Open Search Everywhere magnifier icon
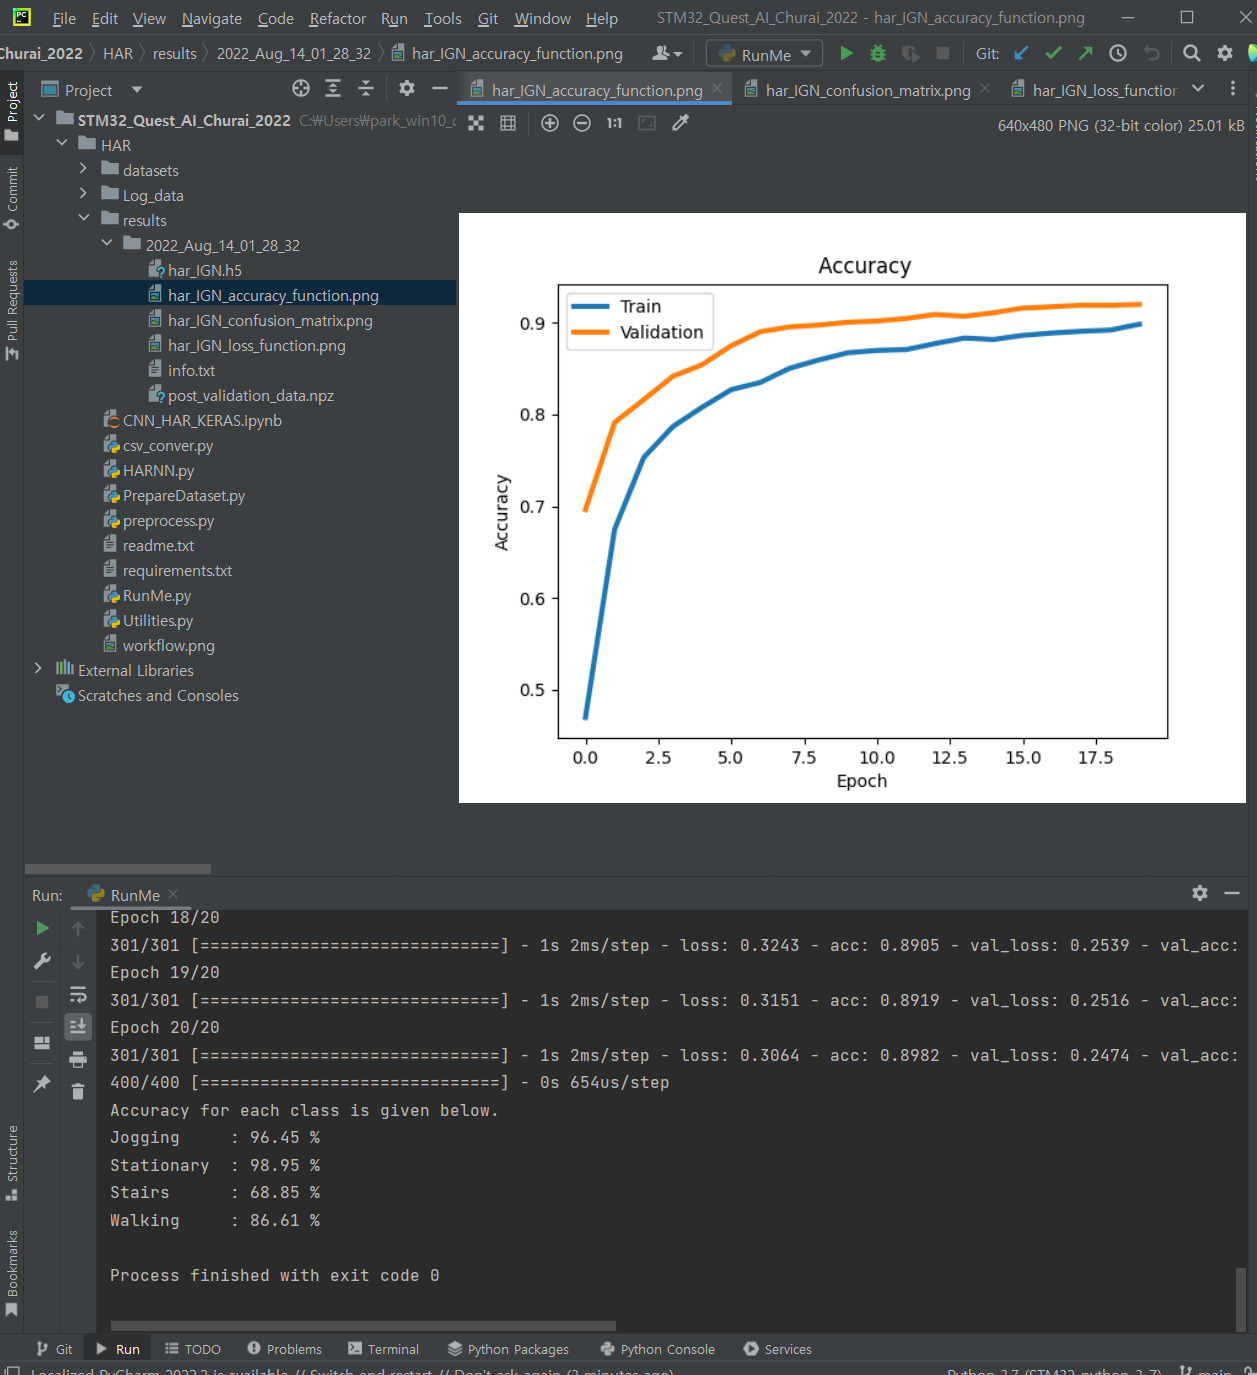Image resolution: width=1257 pixels, height=1375 pixels. [x=1191, y=54]
